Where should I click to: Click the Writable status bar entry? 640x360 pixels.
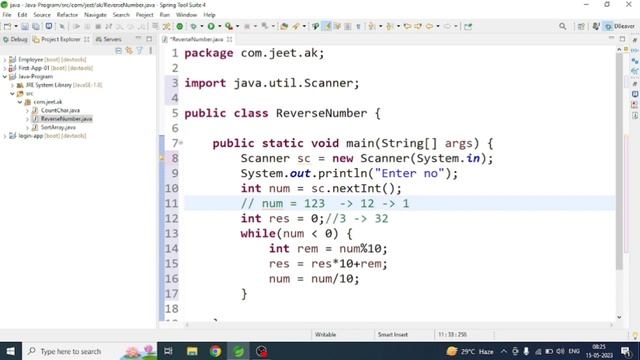click(325, 335)
